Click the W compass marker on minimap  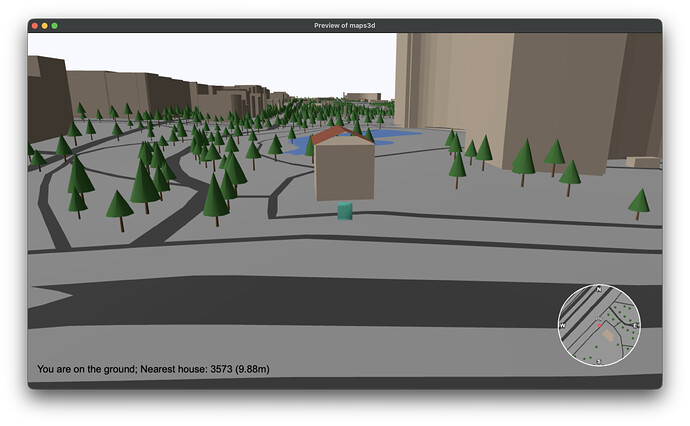point(562,326)
